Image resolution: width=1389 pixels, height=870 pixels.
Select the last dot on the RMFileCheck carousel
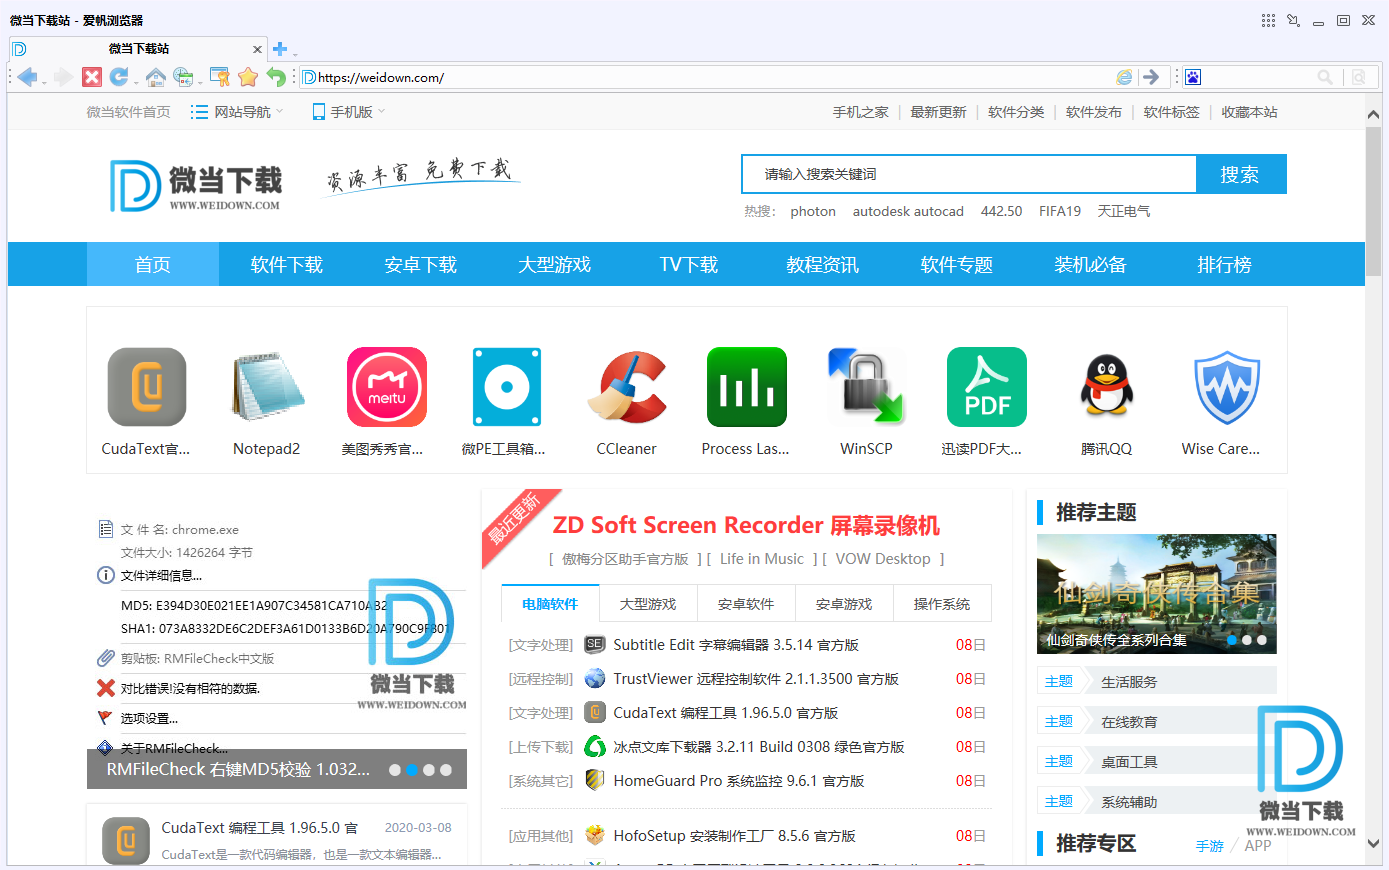click(x=446, y=770)
